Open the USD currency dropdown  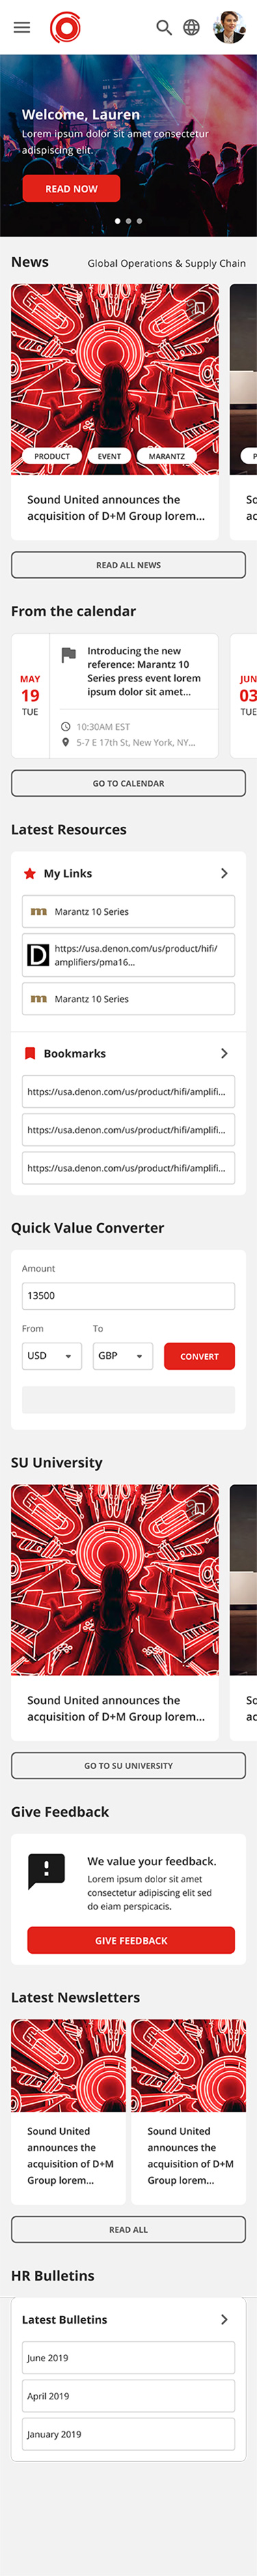[x=52, y=1356]
